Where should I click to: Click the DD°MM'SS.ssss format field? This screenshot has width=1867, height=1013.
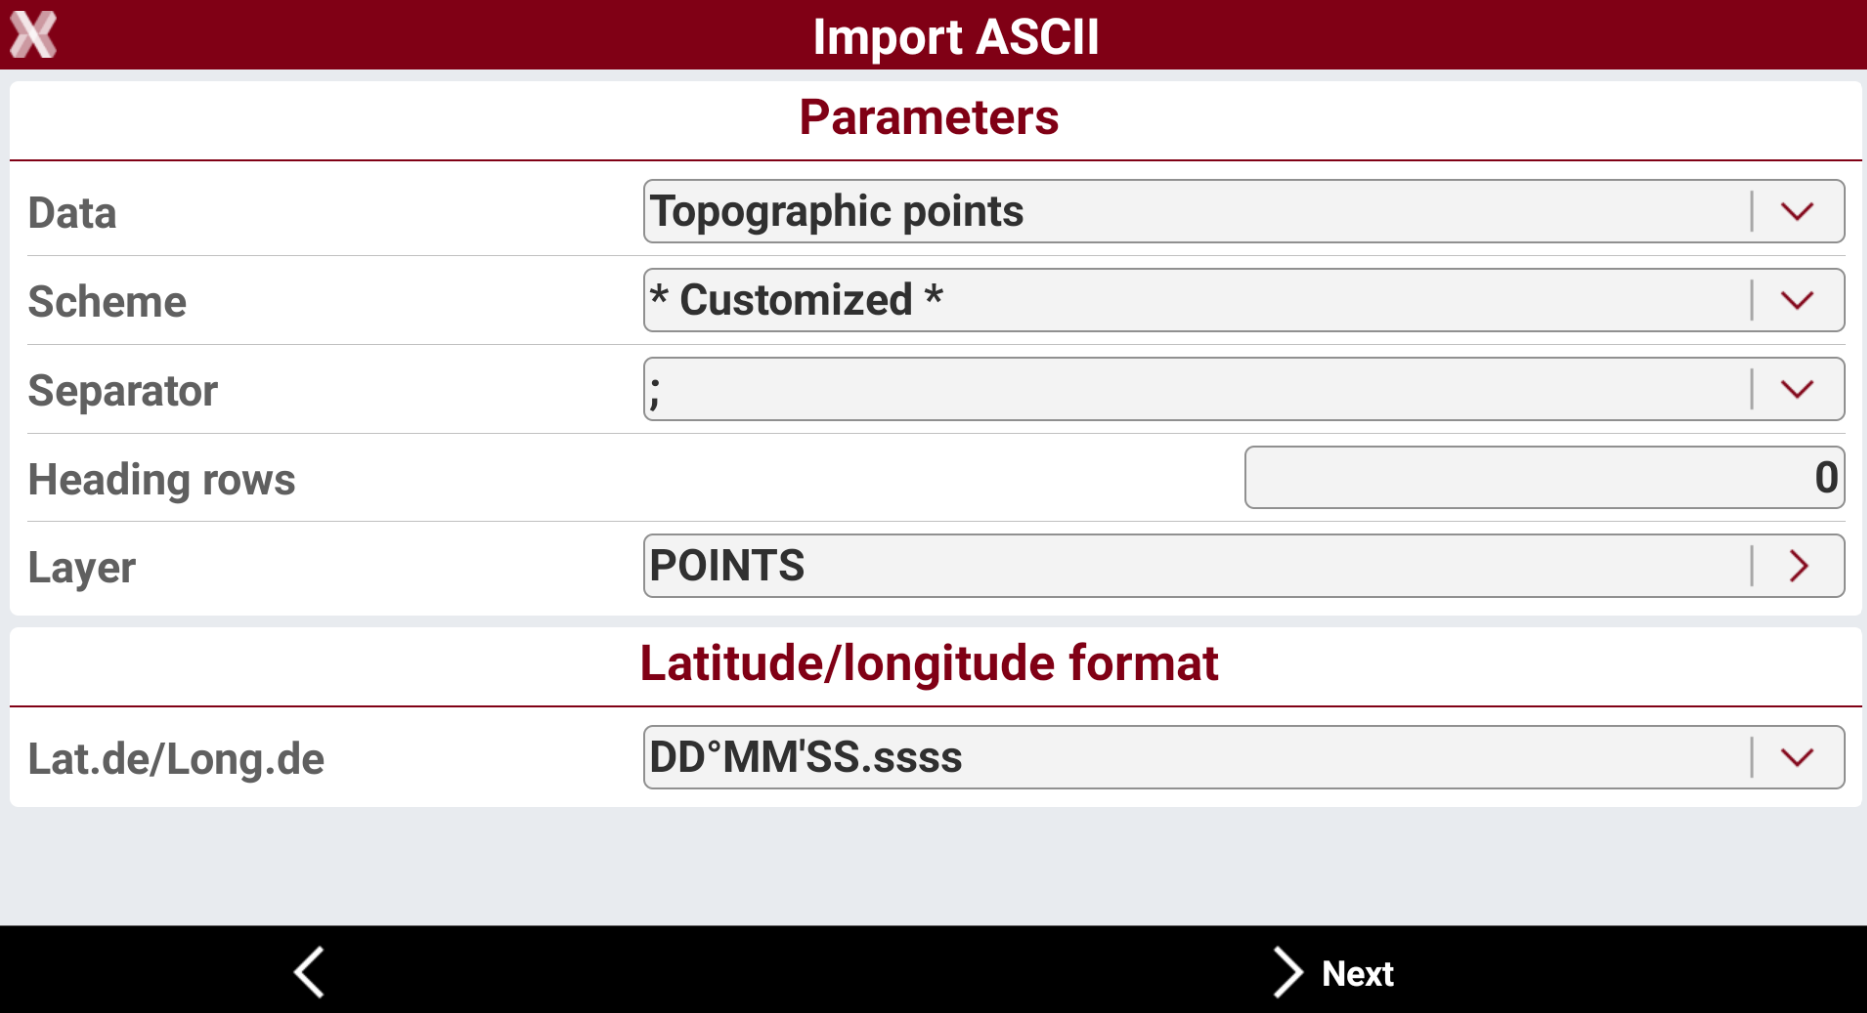tap(1244, 757)
